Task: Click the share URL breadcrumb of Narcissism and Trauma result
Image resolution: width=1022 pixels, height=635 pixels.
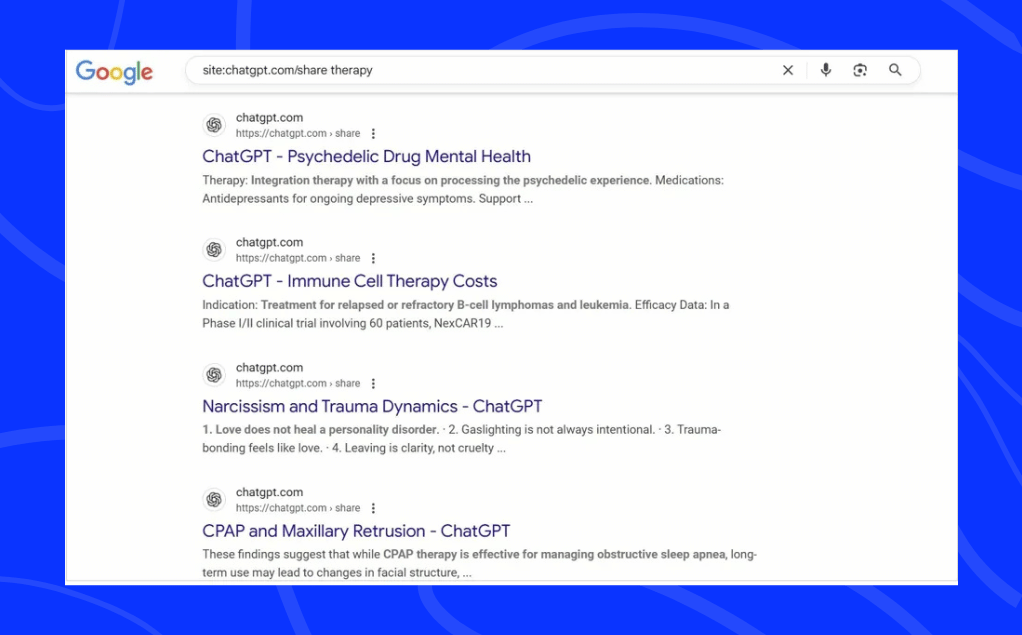Action: tap(298, 383)
